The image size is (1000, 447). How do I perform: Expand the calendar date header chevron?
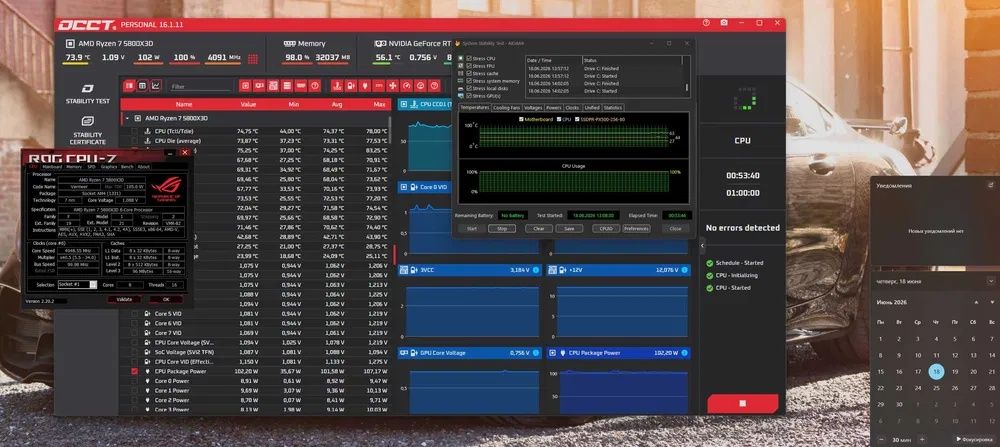990,281
